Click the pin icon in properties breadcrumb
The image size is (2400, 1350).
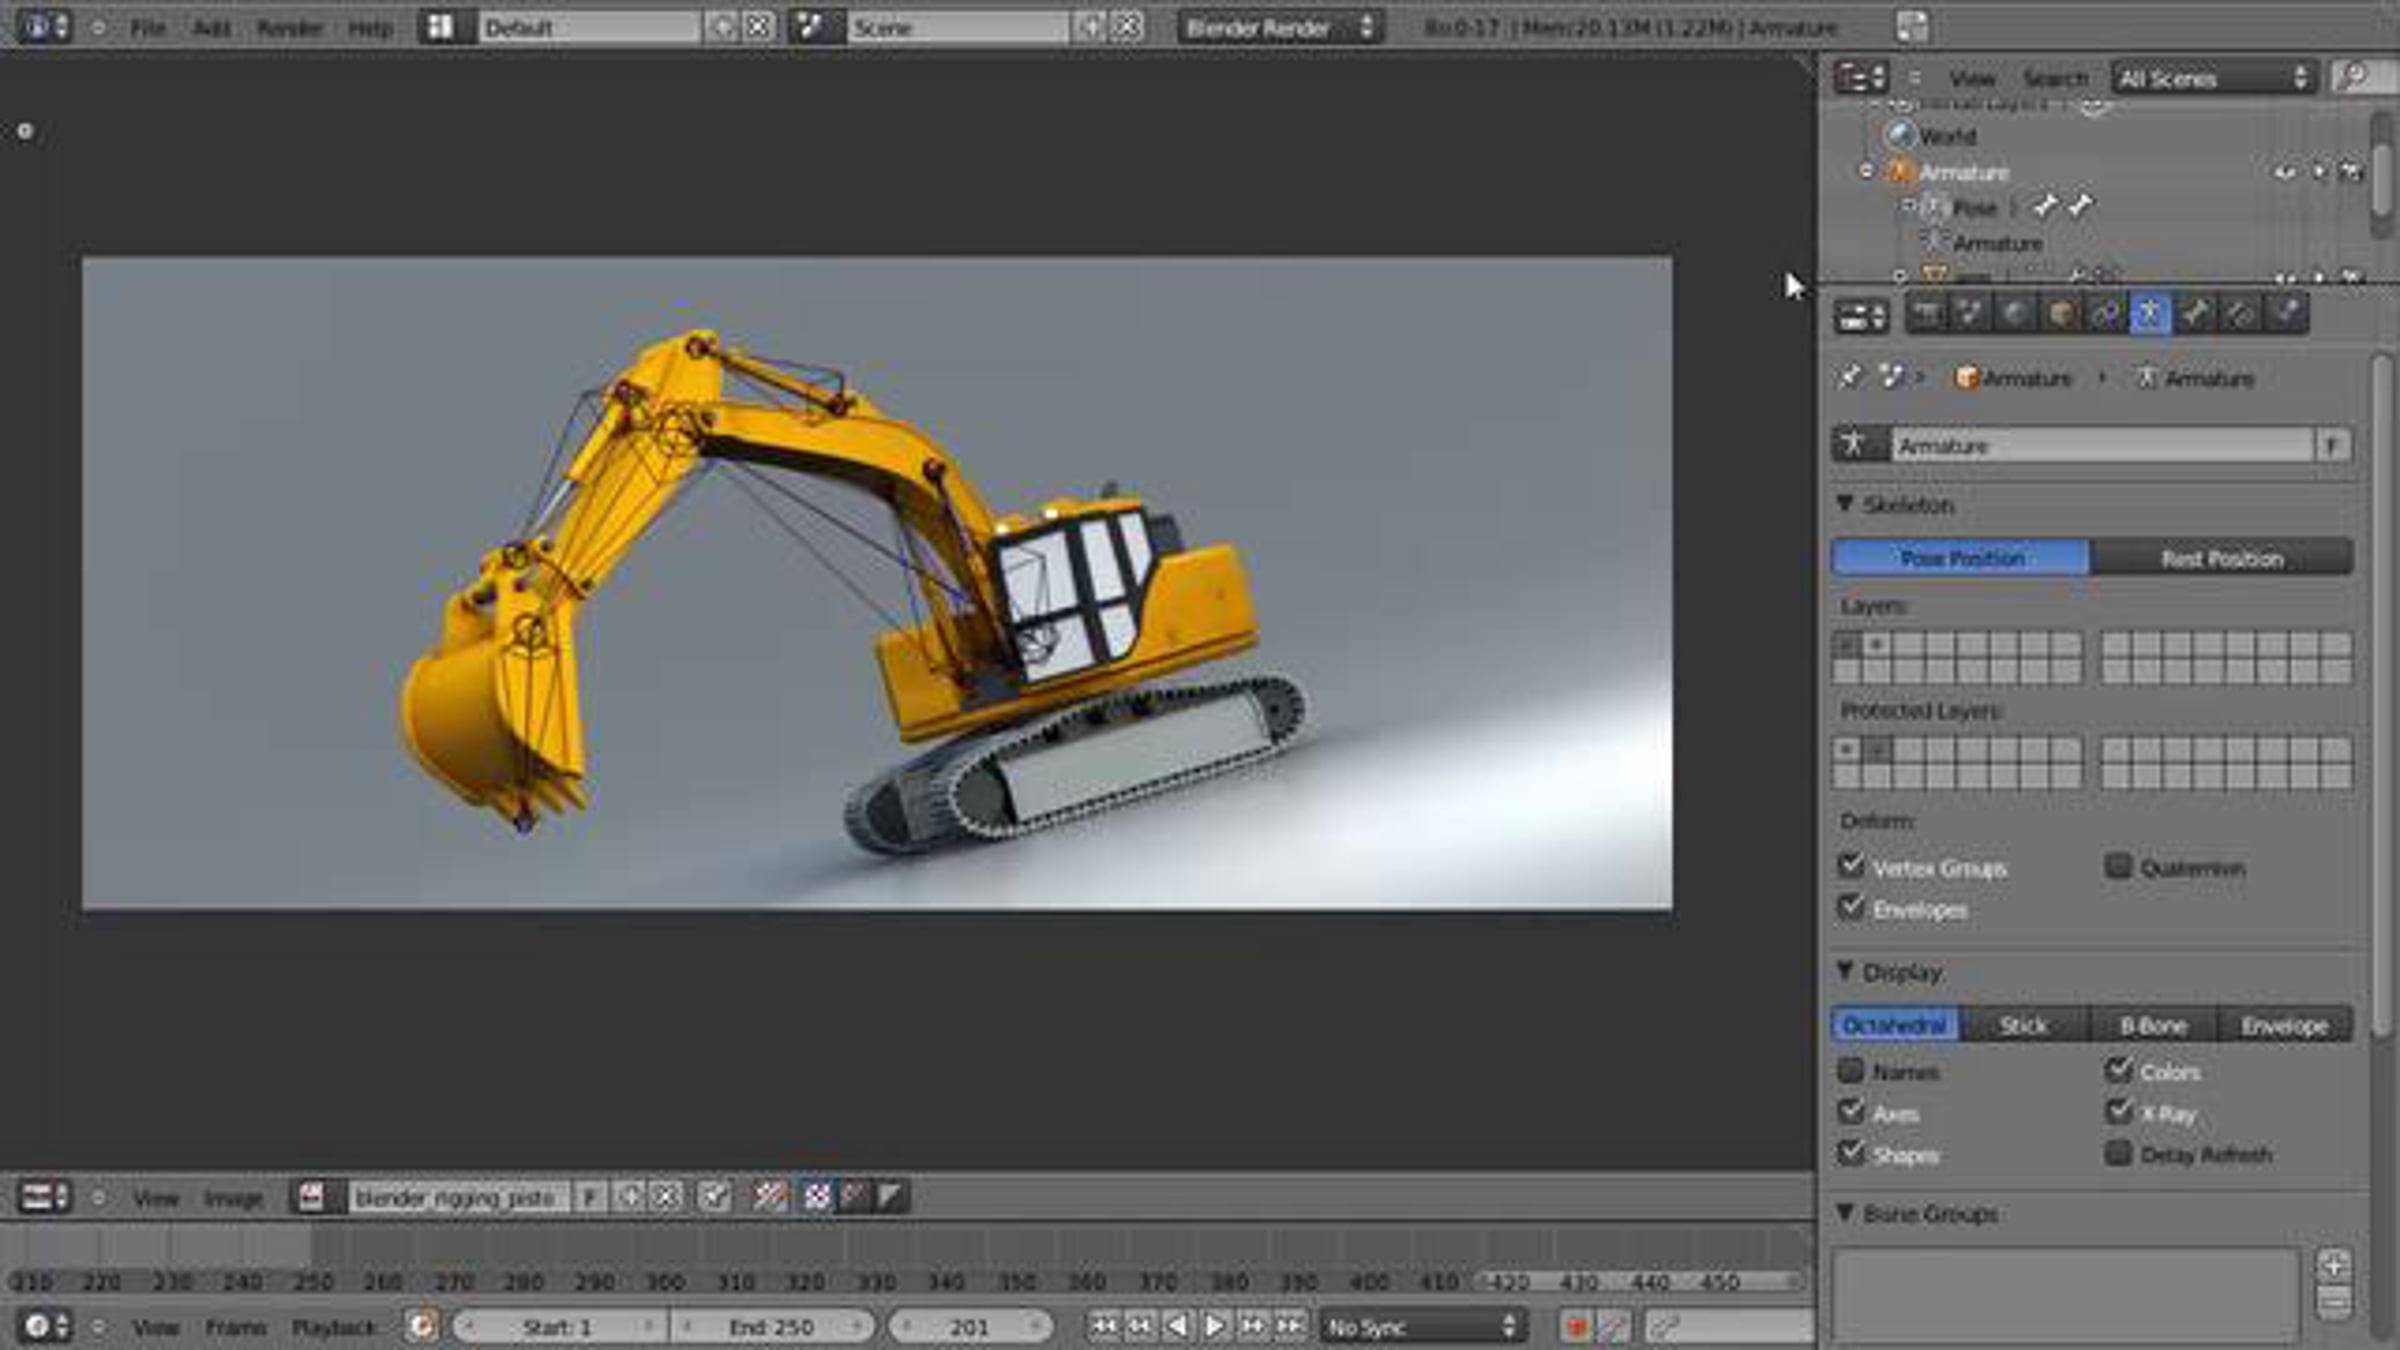(x=1850, y=377)
